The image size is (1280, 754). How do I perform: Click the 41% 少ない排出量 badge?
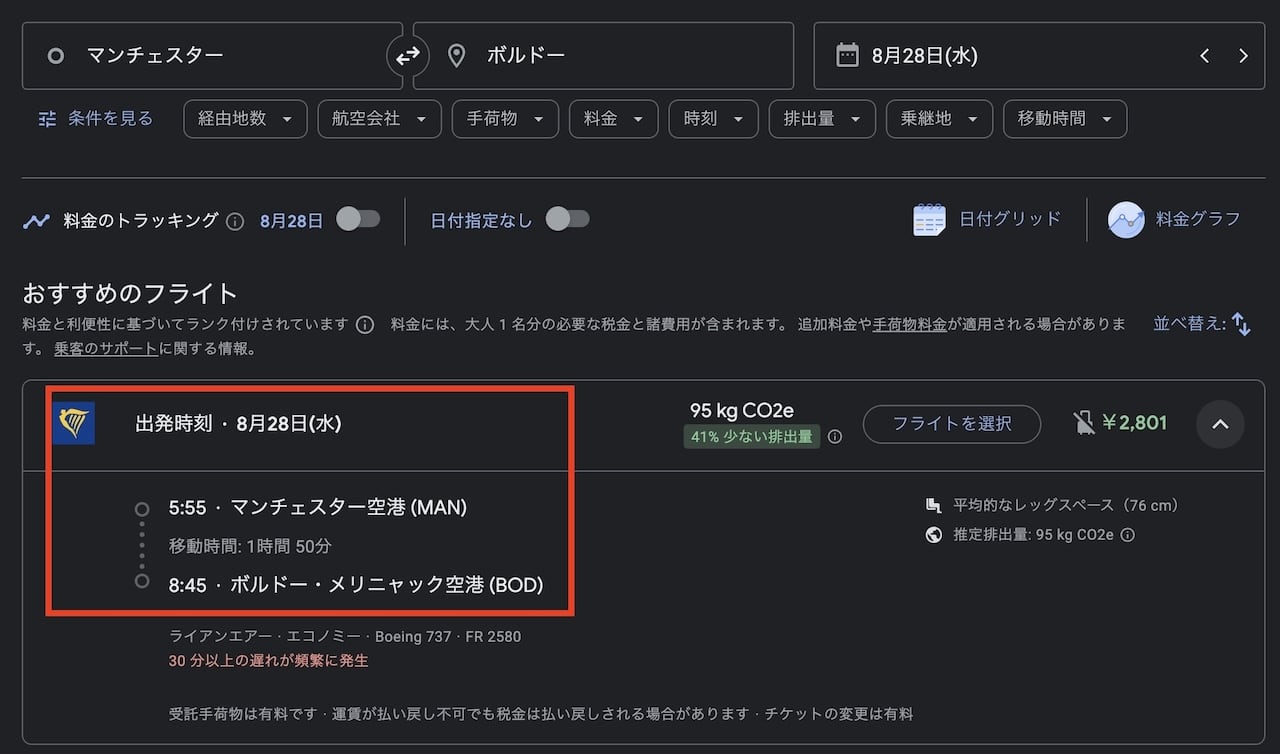pyautogui.click(x=752, y=437)
